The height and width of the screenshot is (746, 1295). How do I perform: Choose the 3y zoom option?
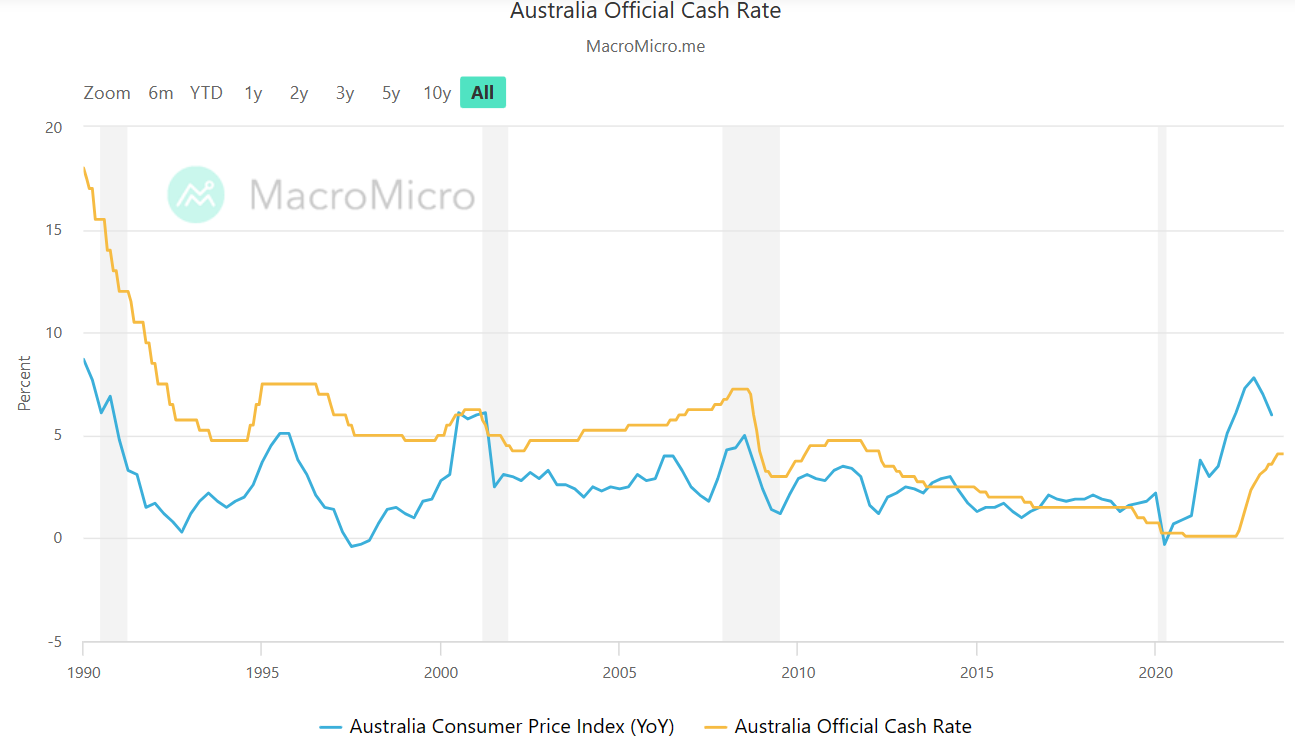[x=345, y=93]
